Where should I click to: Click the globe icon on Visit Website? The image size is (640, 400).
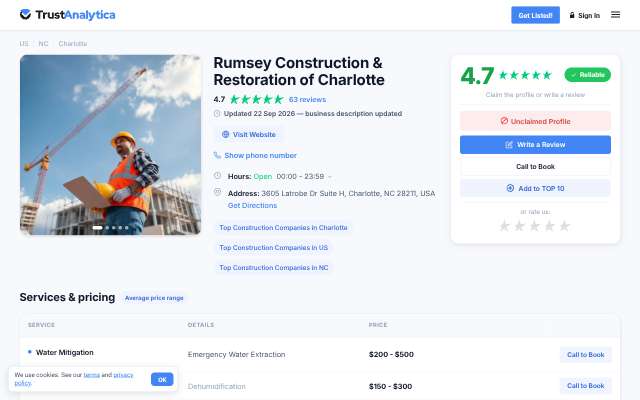click(x=225, y=134)
